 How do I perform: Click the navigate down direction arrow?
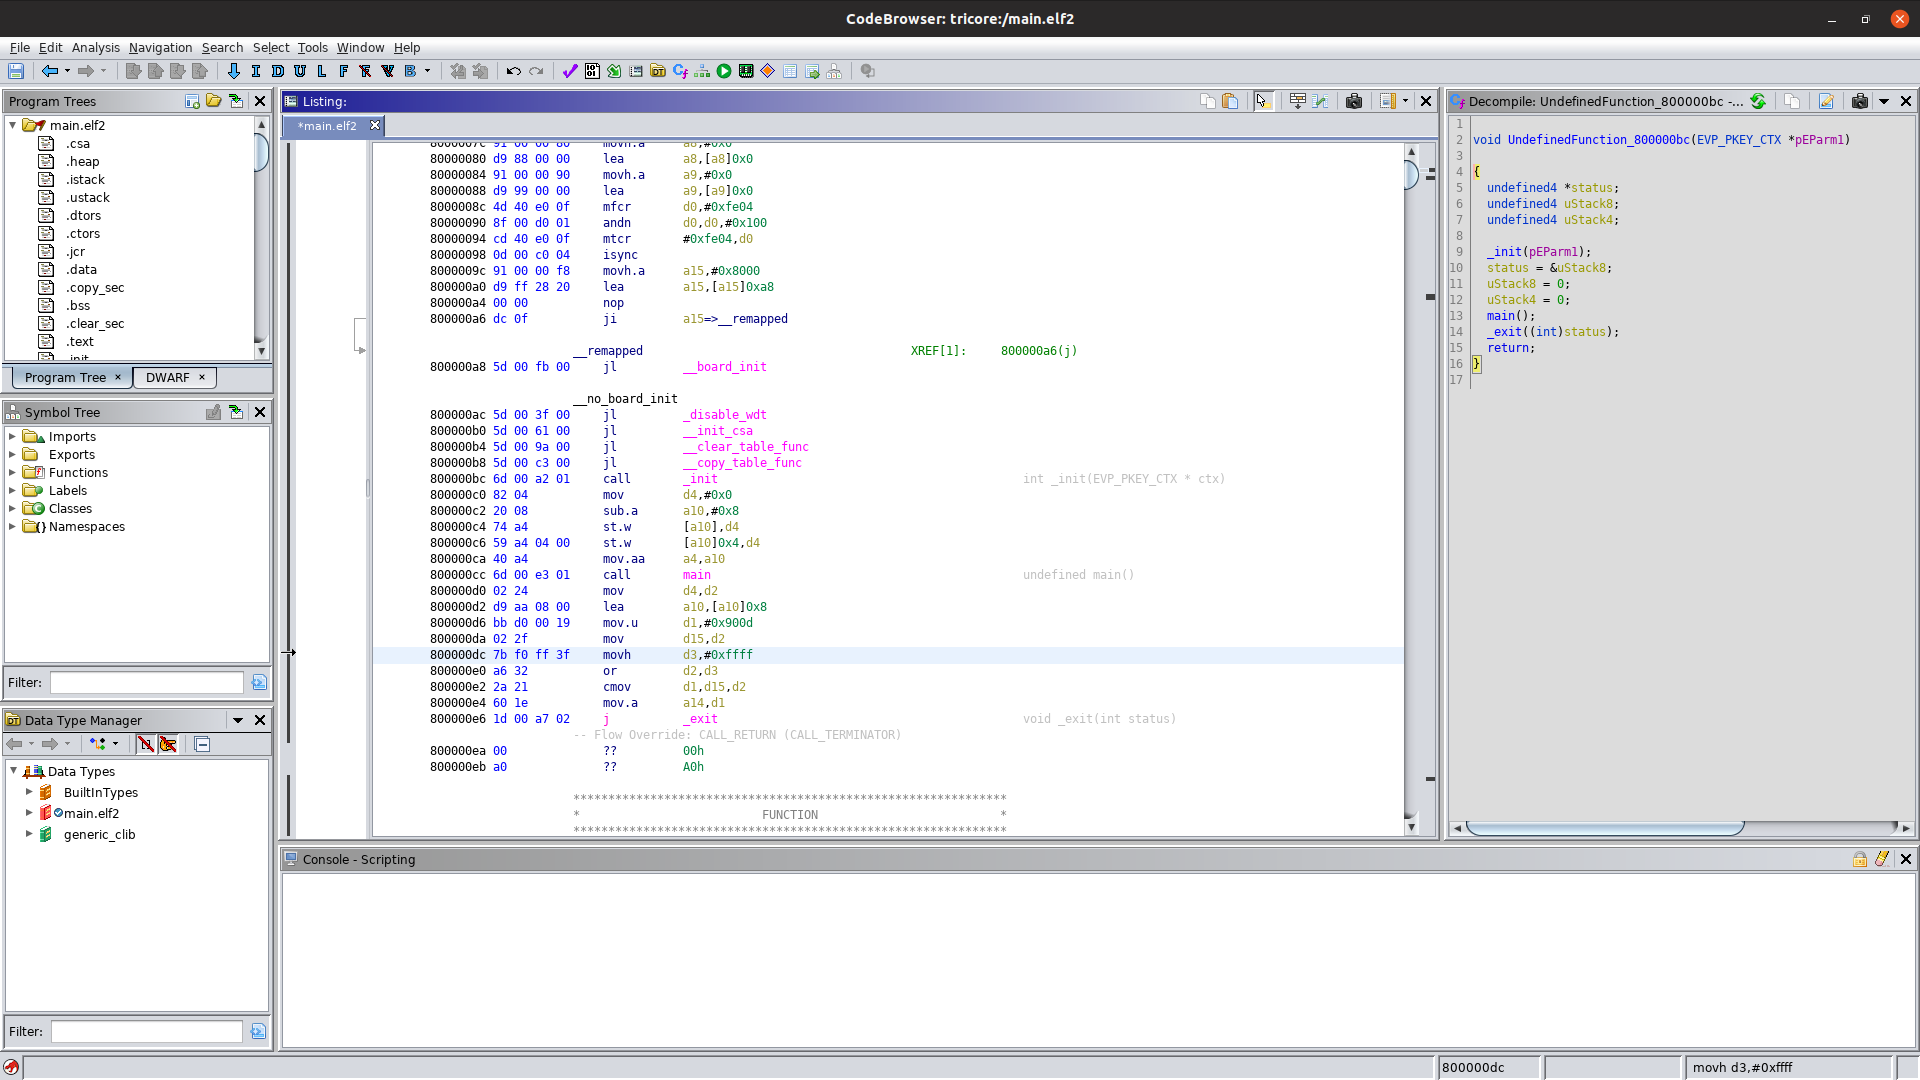coord(234,71)
